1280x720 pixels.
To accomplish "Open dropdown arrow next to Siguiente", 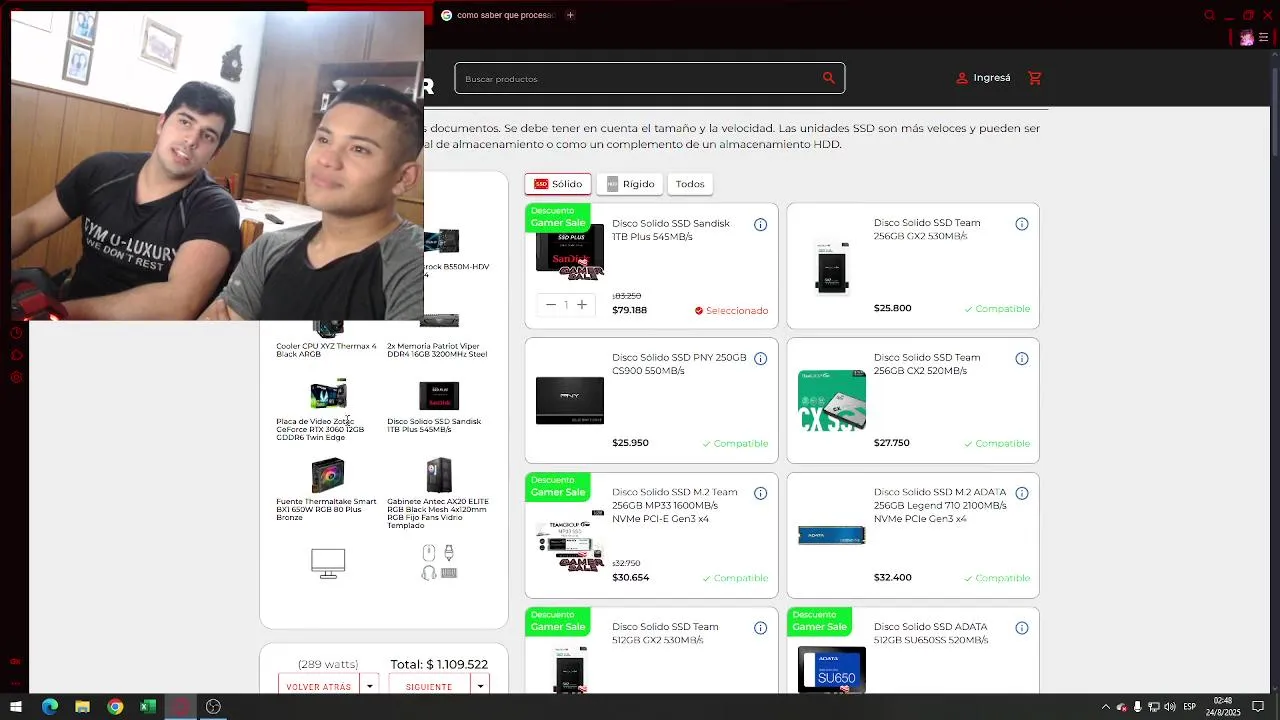I will point(481,686).
